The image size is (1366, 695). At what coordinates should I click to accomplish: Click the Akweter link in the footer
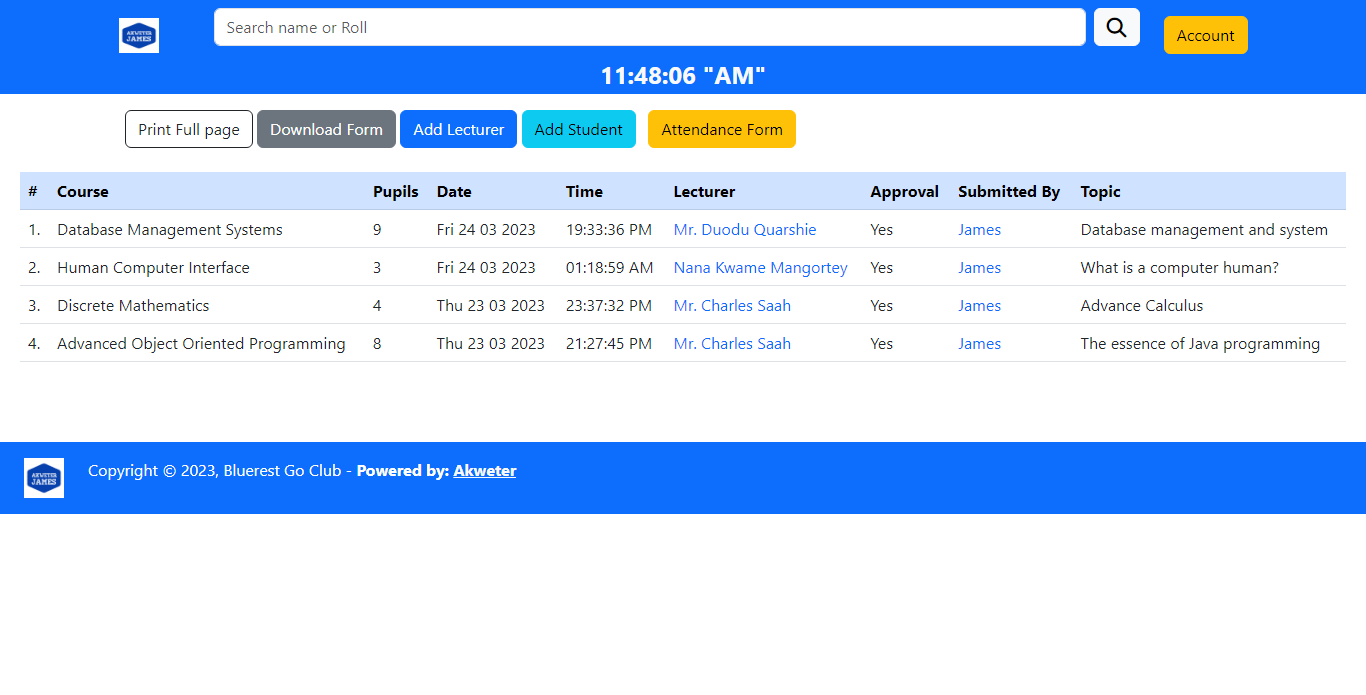[485, 470]
